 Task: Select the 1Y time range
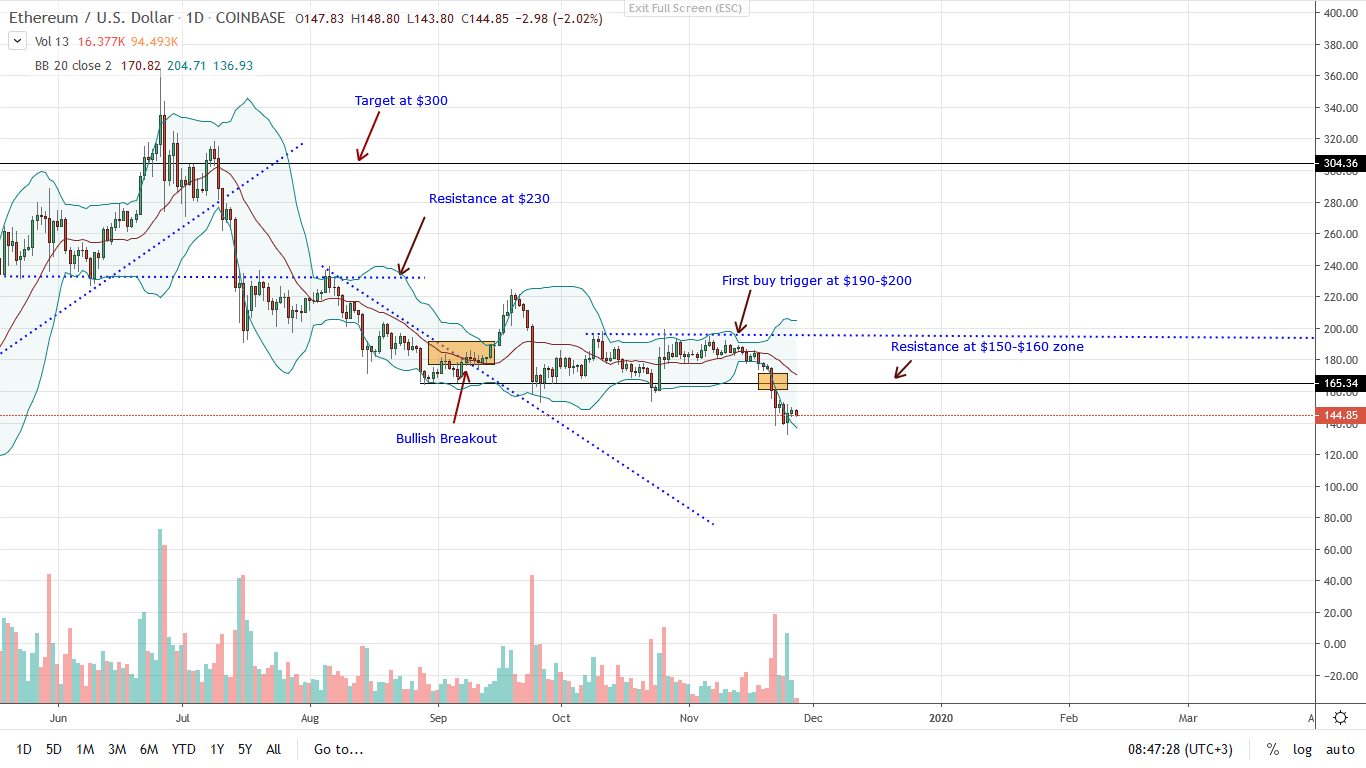tap(216, 749)
